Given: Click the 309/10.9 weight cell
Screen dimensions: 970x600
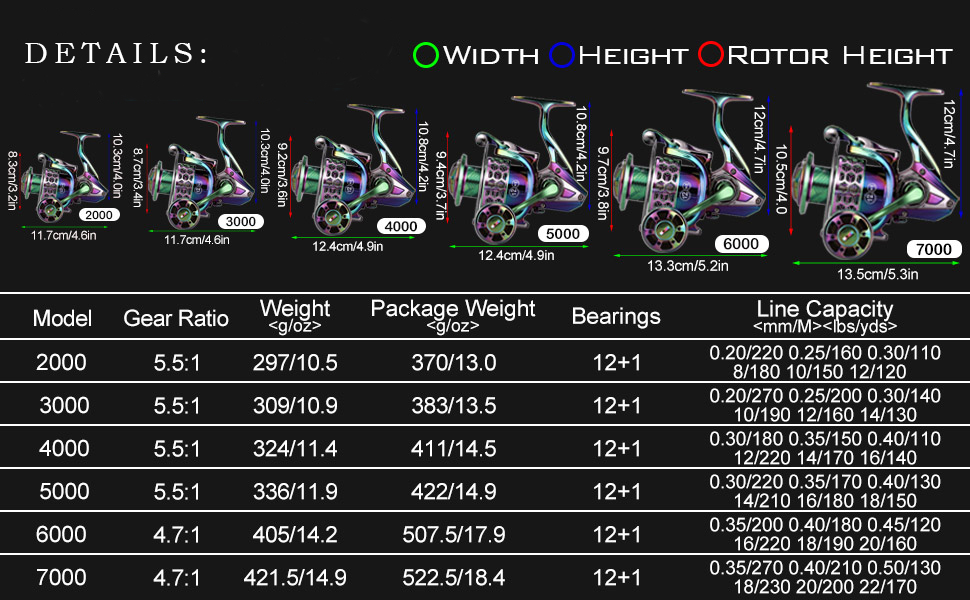Looking at the screenshot, I should (x=295, y=405).
